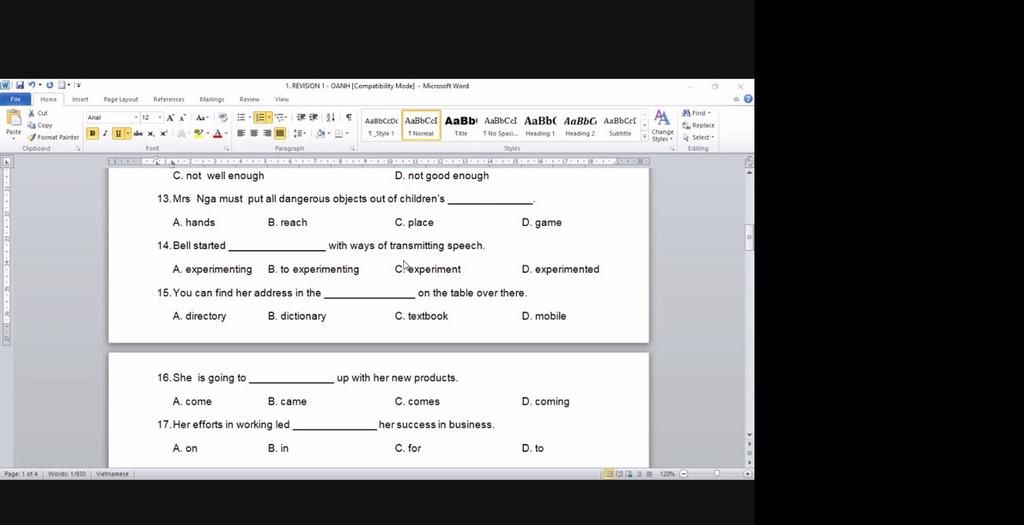Expand the underline style dropdown arrow
Screen dimensions: 1024x525
(x=127, y=133)
